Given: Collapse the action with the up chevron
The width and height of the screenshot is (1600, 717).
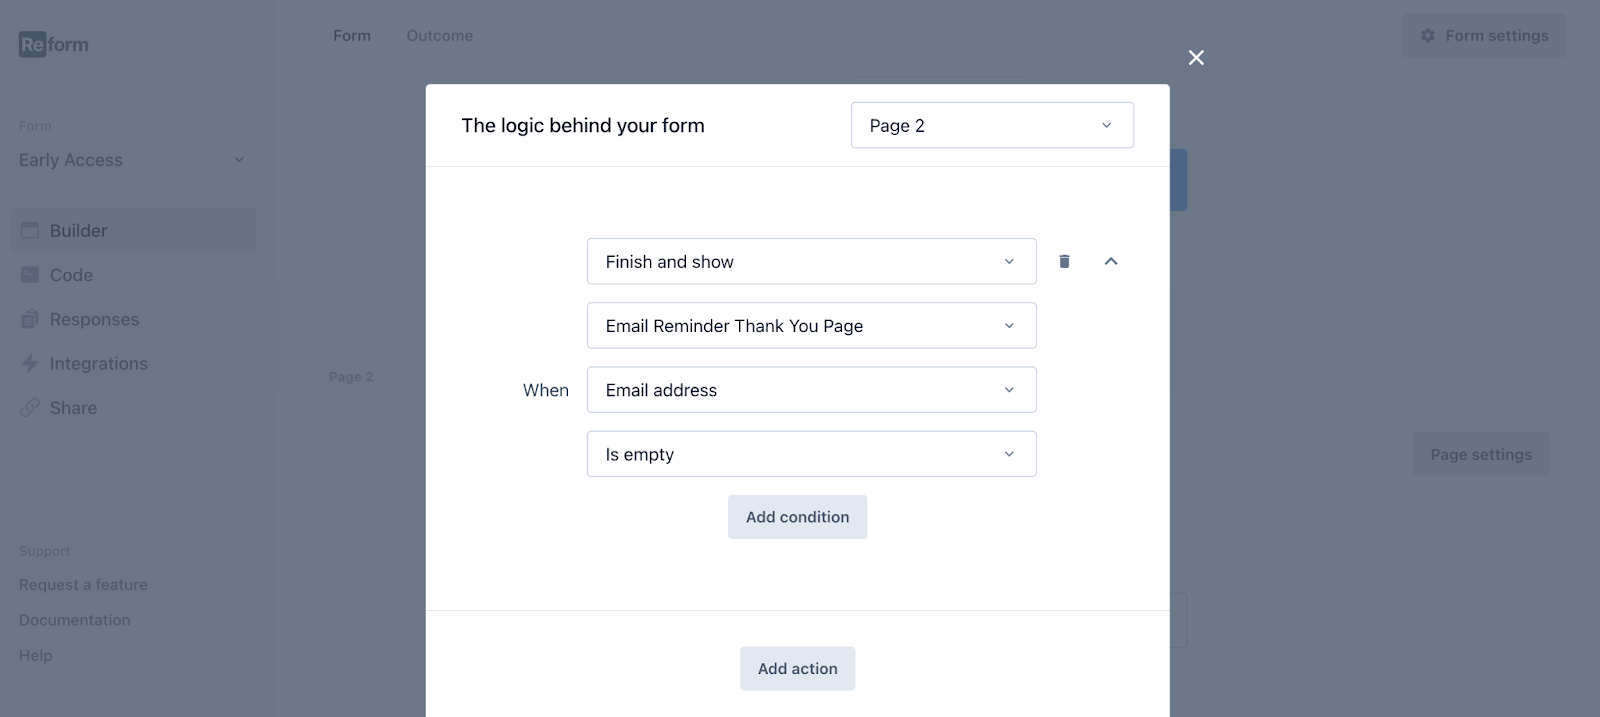Looking at the screenshot, I should [1110, 261].
